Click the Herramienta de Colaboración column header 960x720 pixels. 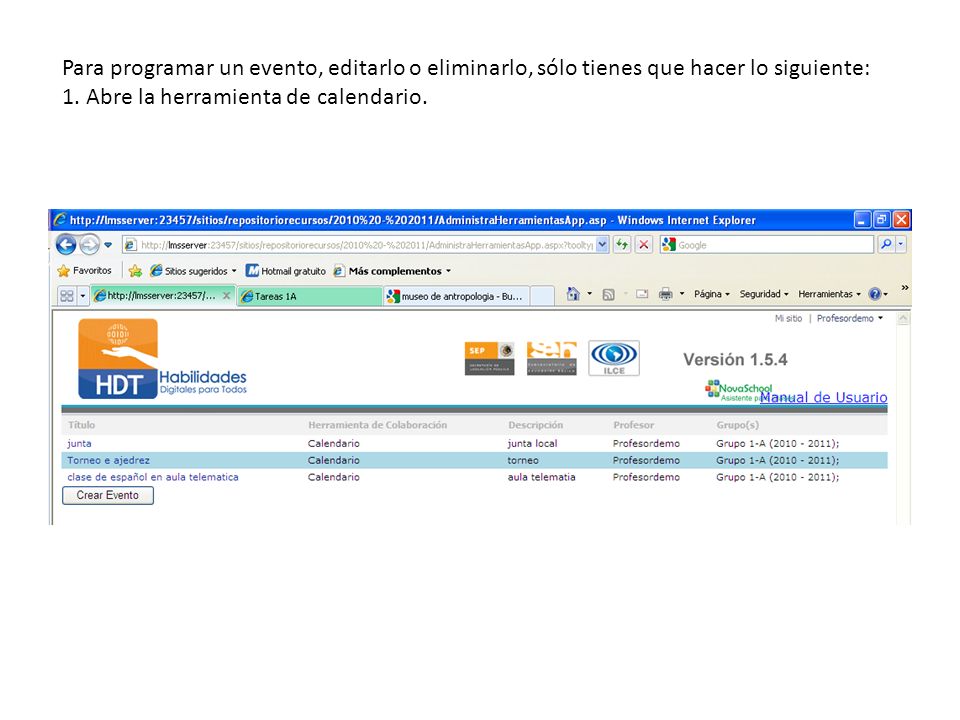(x=377, y=425)
